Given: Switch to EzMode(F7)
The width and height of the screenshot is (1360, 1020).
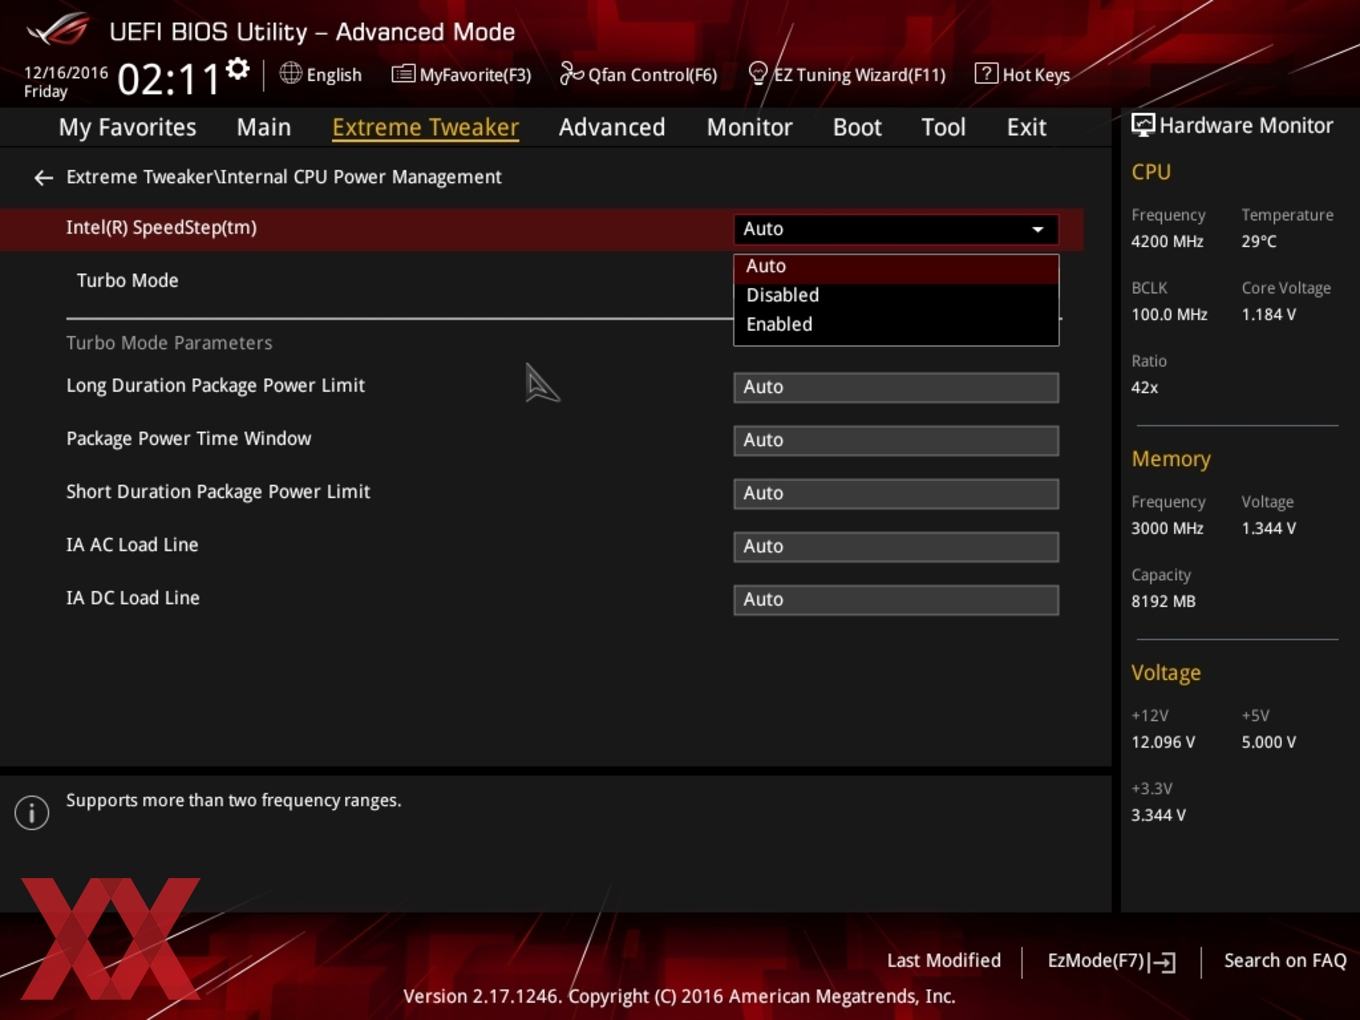Looking at the screenshot, I should 1111,961.
